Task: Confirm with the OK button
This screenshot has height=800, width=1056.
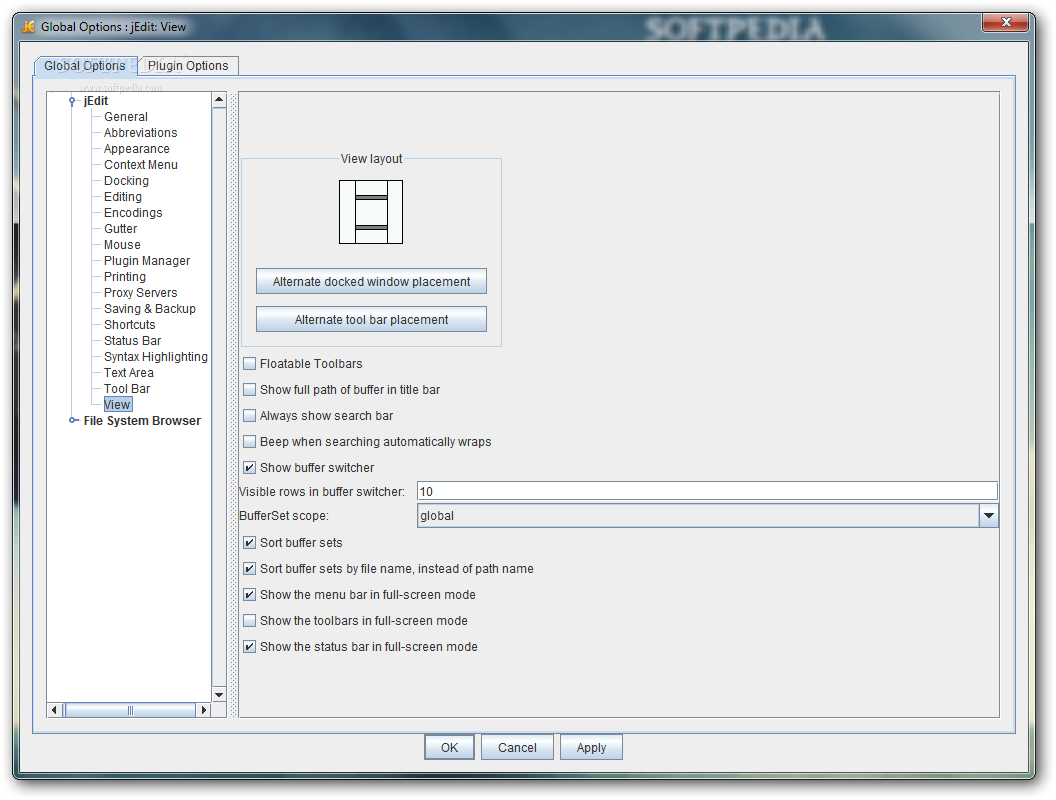Action: coord(449,747)
